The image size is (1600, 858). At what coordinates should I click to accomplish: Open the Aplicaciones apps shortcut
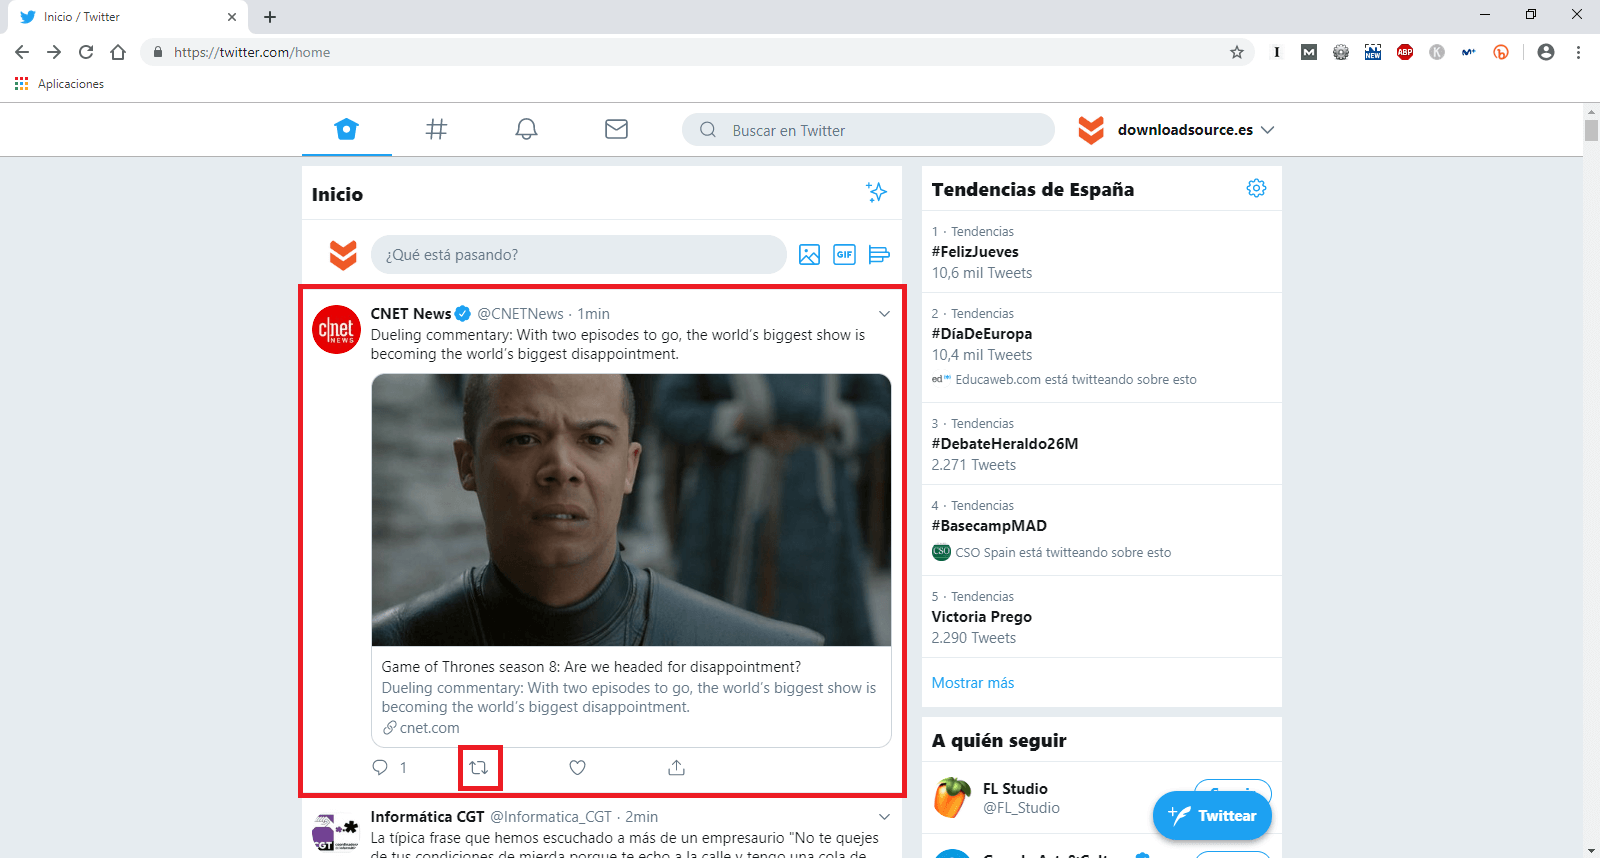point(59,84)
